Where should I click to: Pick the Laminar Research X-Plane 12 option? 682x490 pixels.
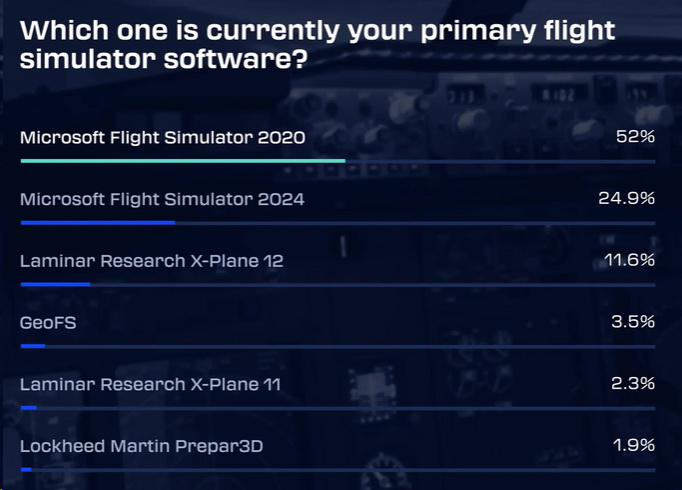pyautogui.click(x=152, y=261)
